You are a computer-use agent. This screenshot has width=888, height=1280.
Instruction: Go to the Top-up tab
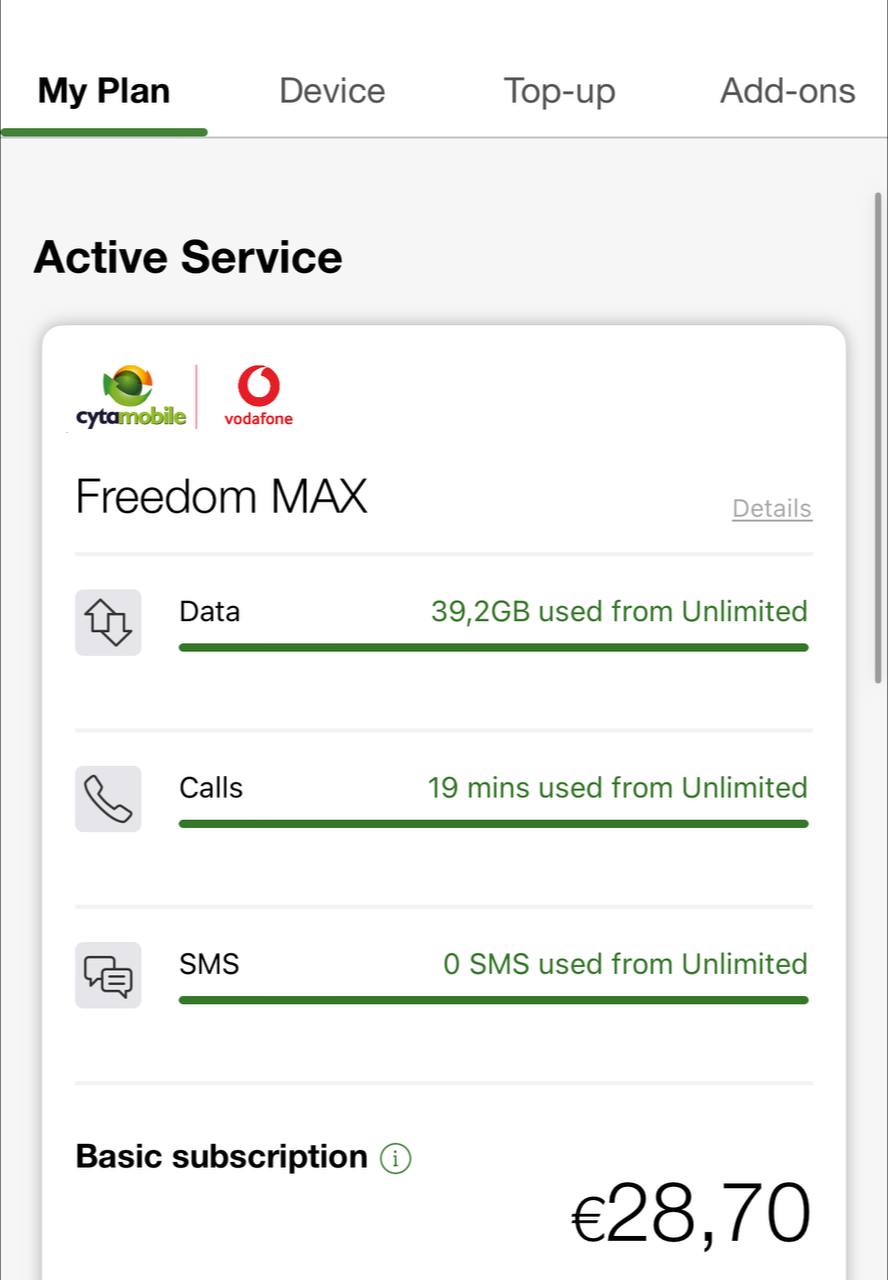point(559,91)
